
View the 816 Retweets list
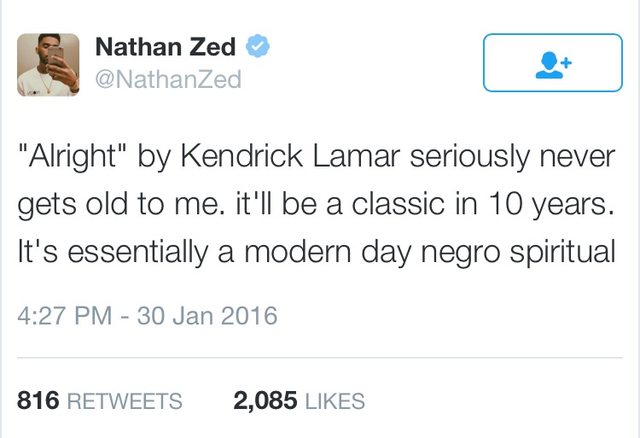[100, 402]
